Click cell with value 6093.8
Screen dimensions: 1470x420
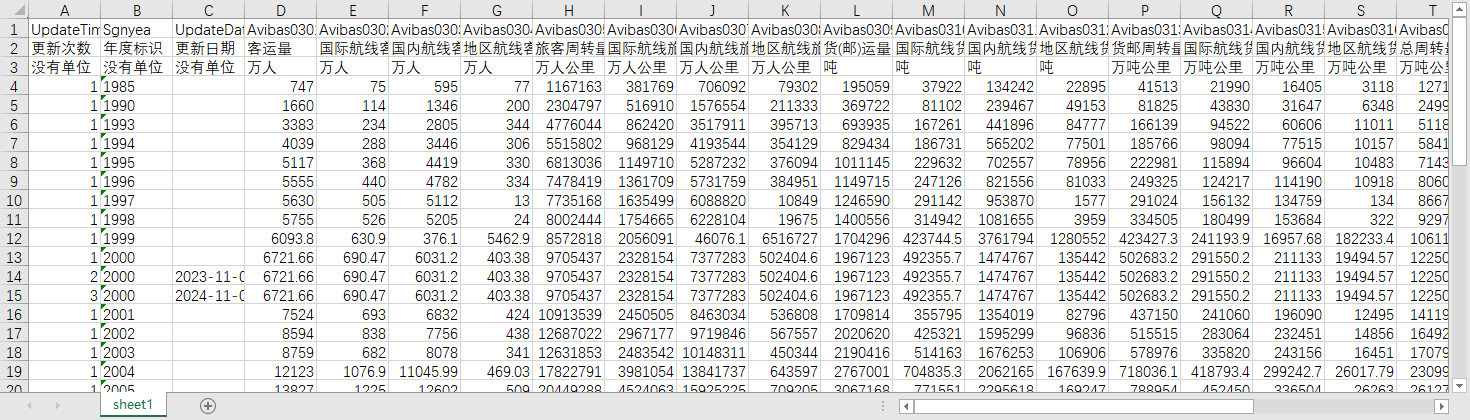[281, 238]
